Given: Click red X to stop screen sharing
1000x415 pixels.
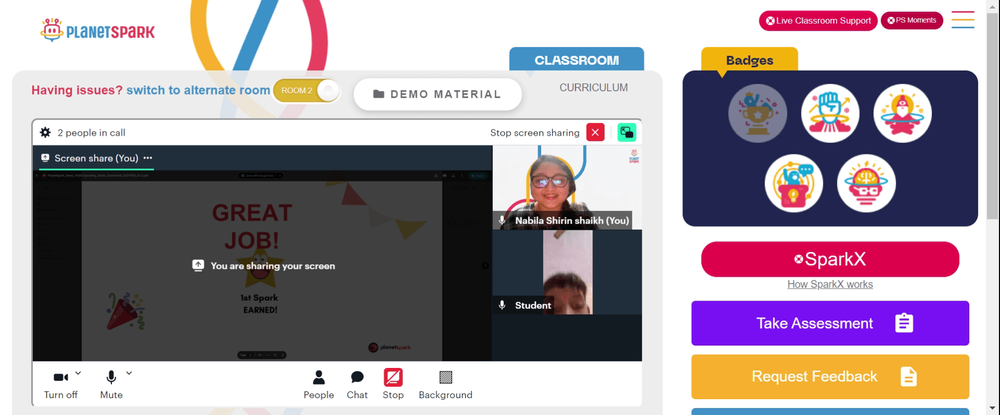Looking at the screenshot, I should (595, 133).
